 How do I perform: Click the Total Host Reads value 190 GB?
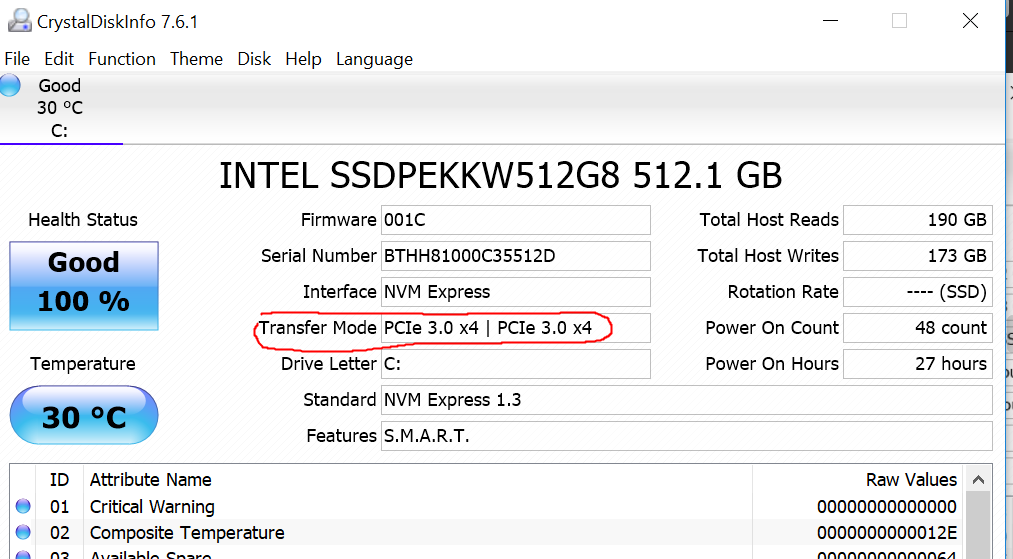coord(918,220)
